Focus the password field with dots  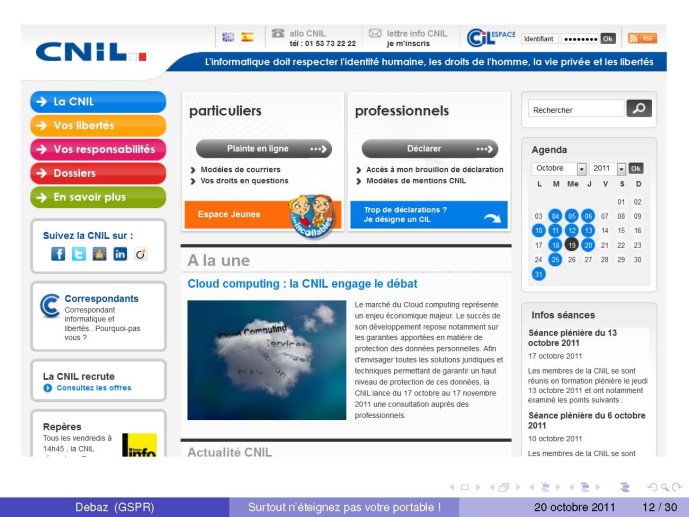(x=580, y=39)
